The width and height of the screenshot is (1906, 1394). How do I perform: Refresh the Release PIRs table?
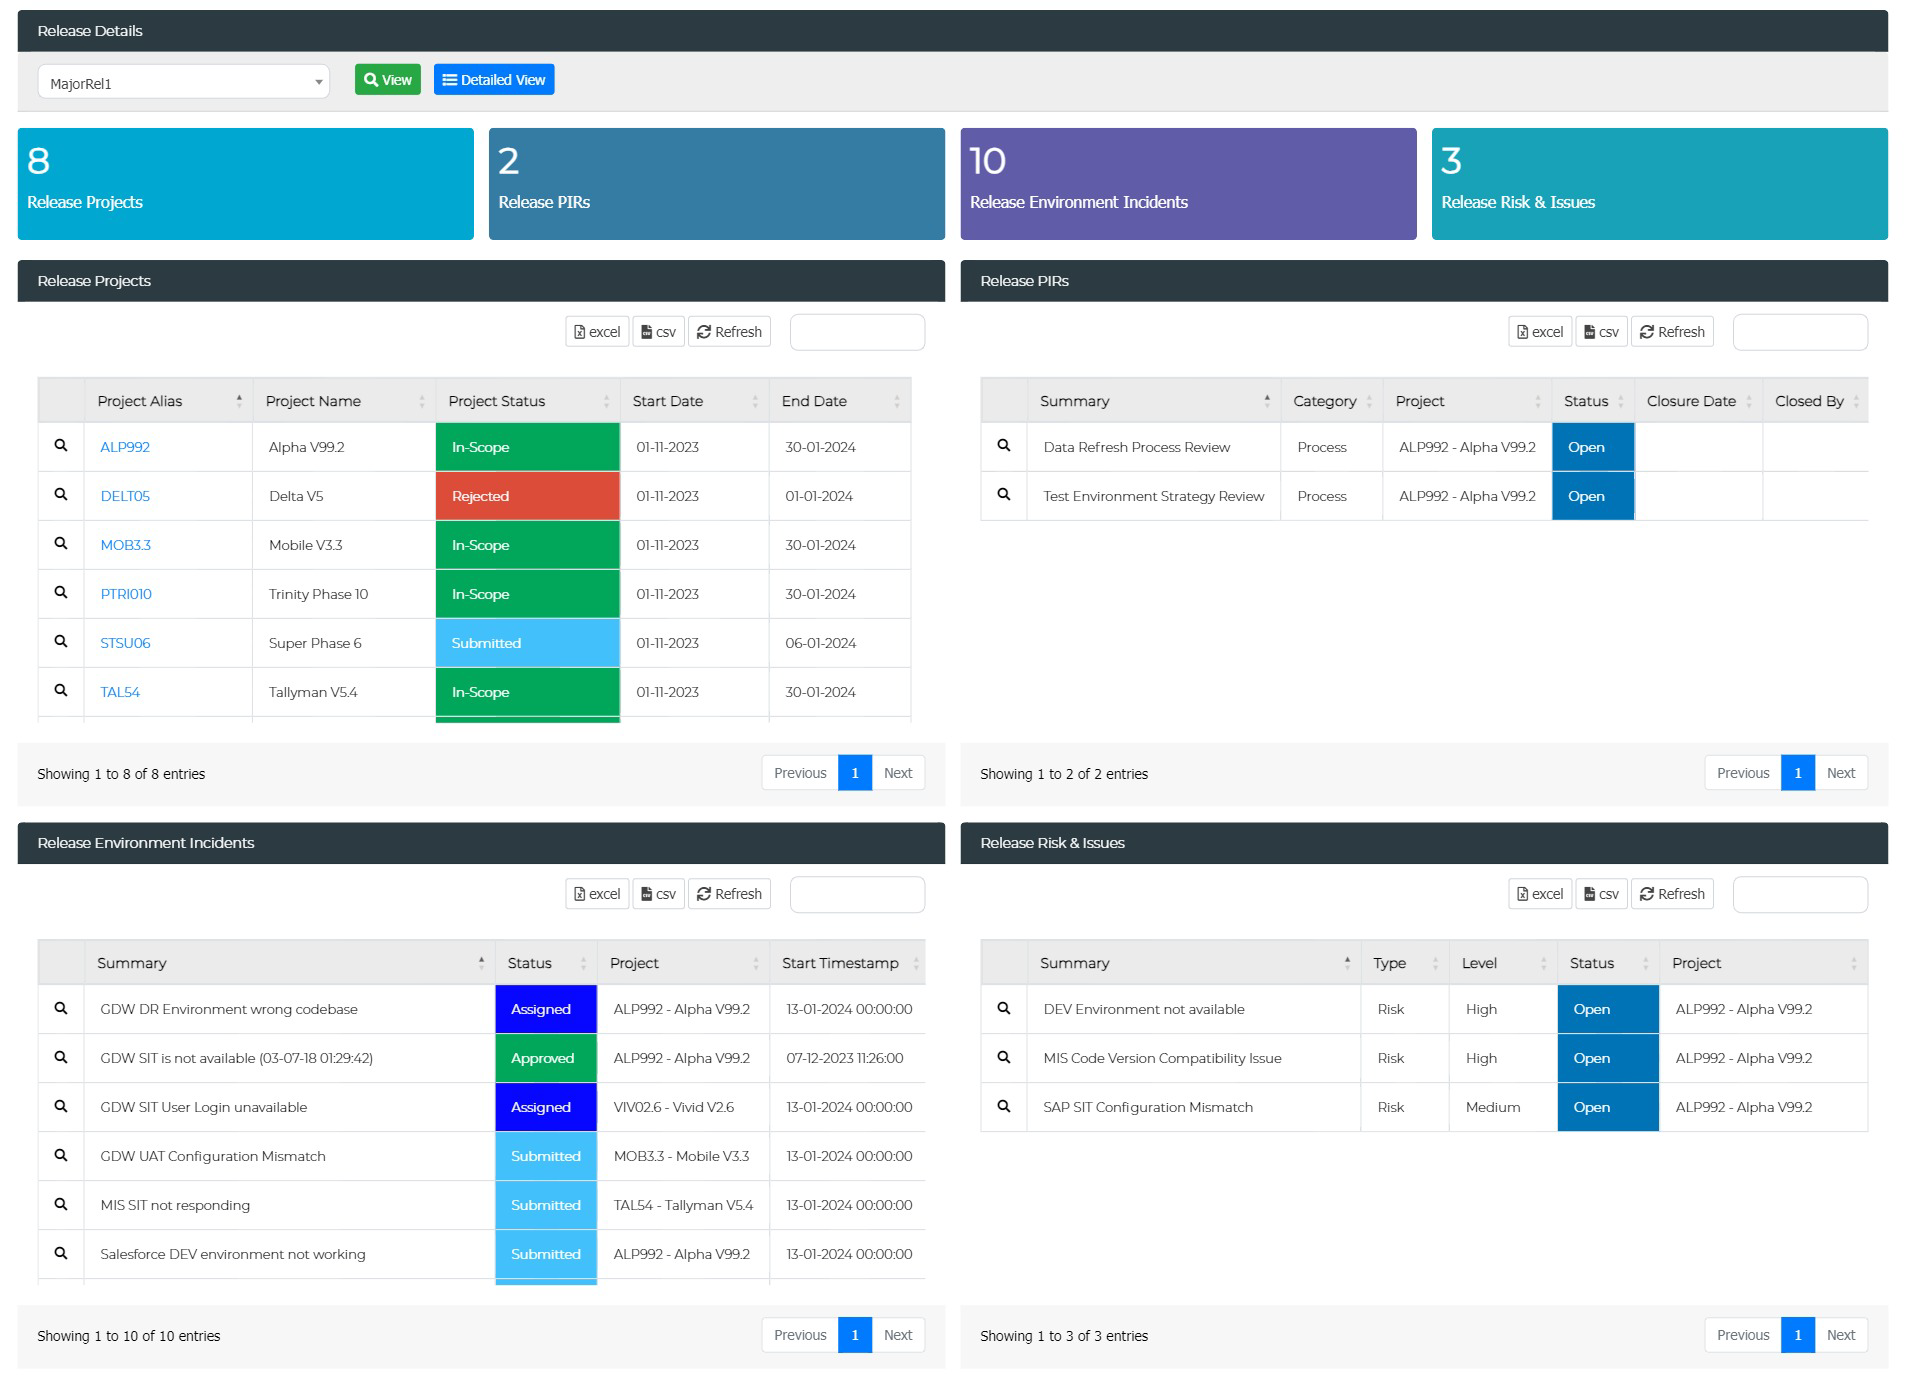point(1672,332)
